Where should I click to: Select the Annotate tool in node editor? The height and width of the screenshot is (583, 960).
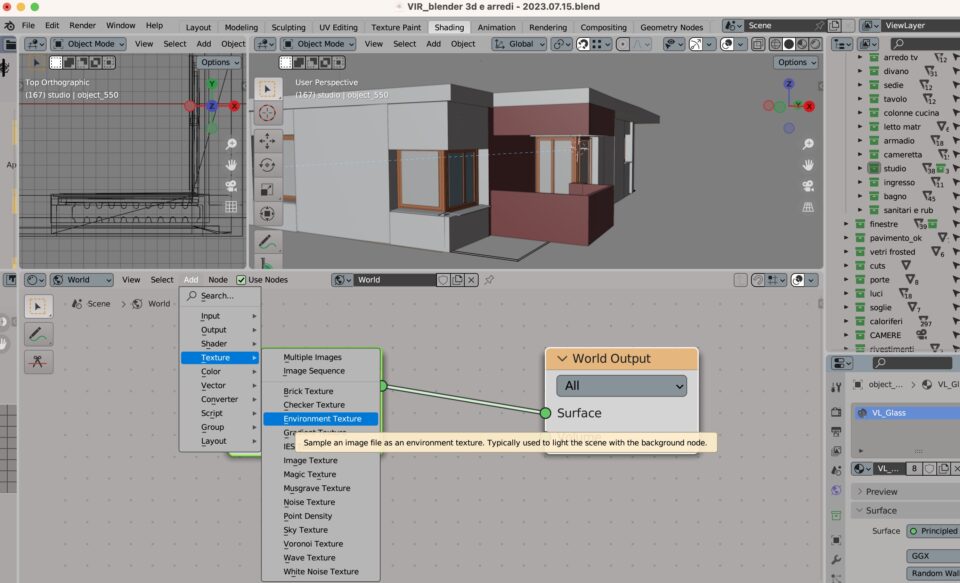coord(38,334)
